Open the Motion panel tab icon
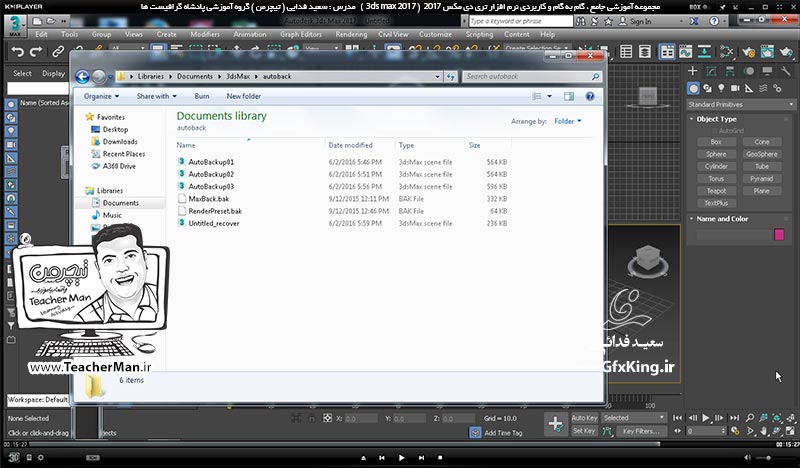Viewport: 800px width, 468px height. (x=748, y=71)
